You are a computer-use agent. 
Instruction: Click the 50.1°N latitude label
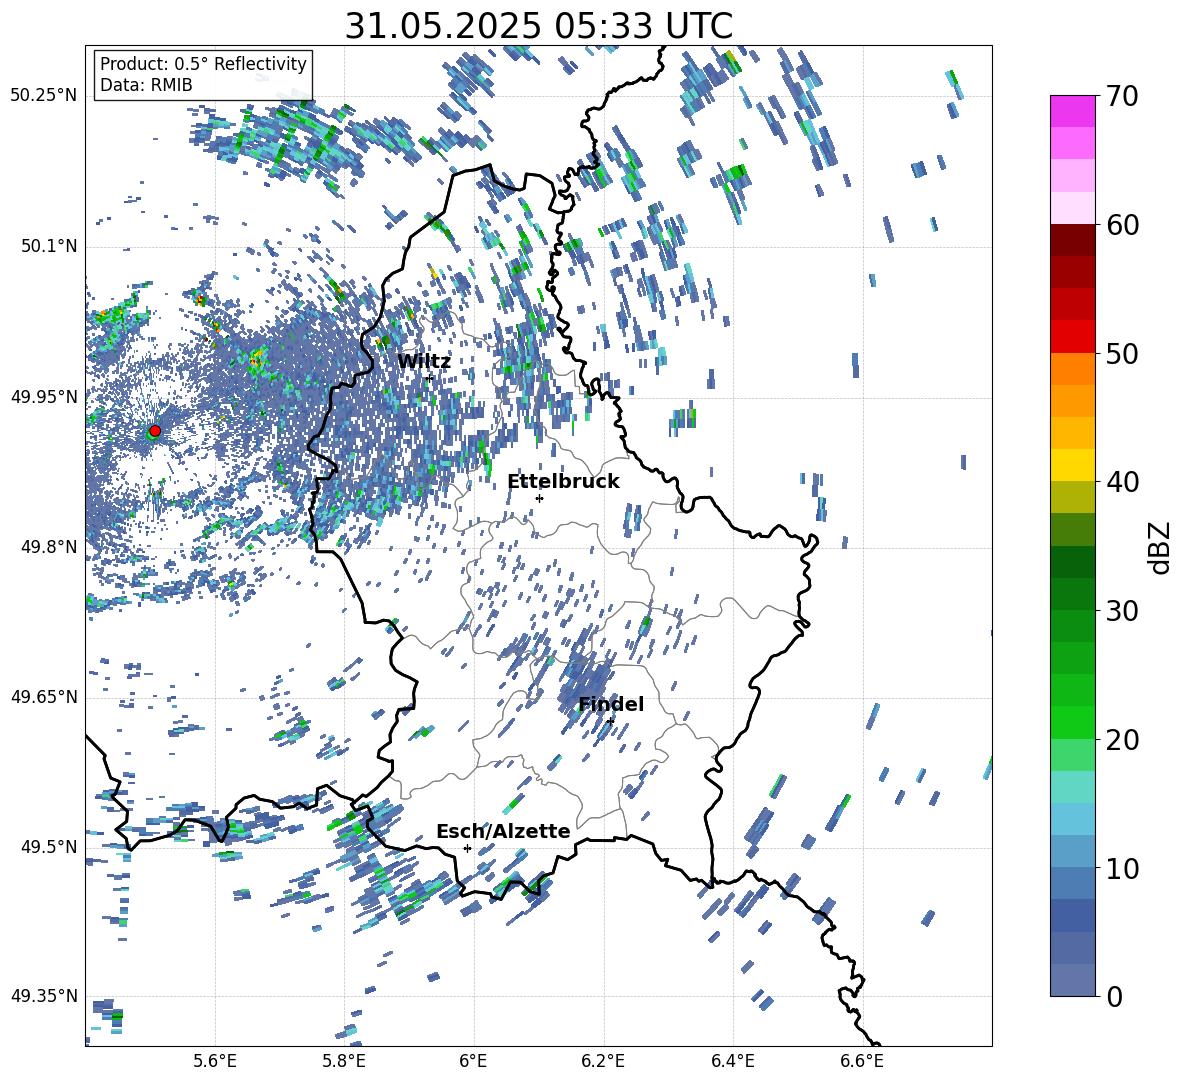[48, 246]
